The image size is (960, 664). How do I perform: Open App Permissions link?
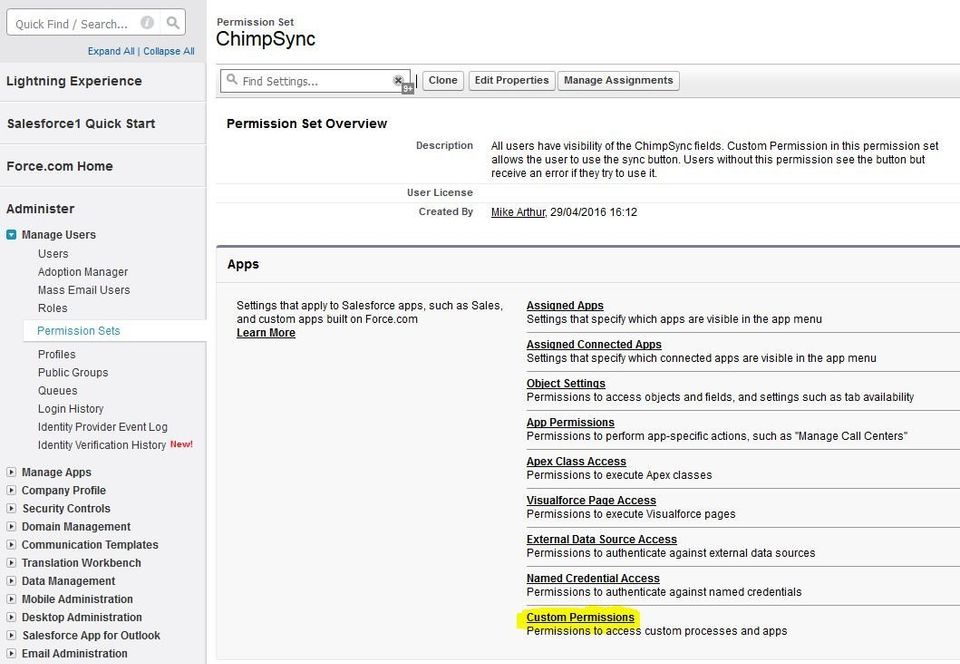coord(570,422)
